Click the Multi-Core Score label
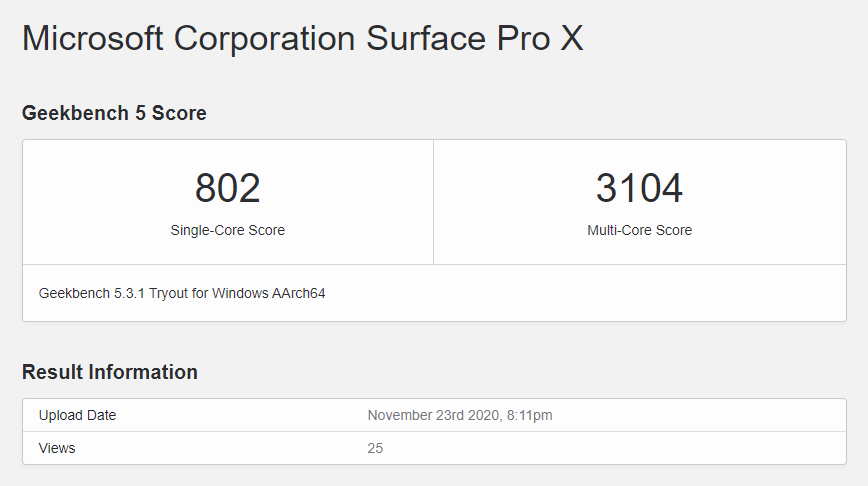Viewport: 868px width, 486px height. tap(639, 230)
